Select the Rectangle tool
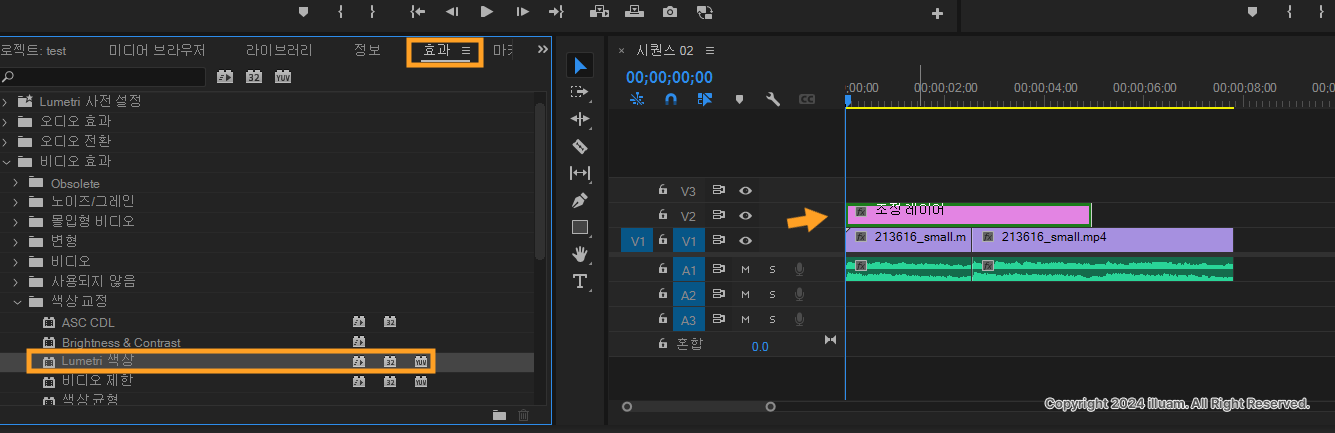1335x433 pixels. coord(580,227)
